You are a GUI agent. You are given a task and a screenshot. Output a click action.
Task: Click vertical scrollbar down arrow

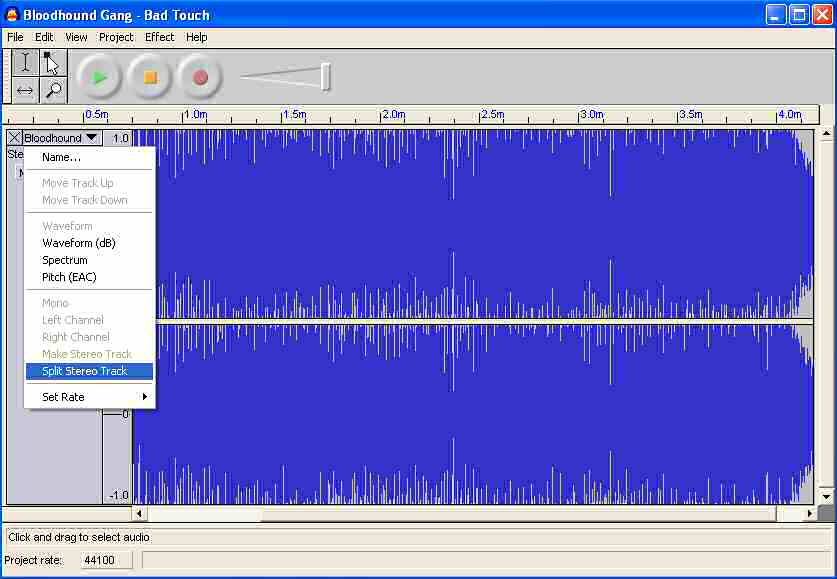pyautogui.click(x=826, y=496)
